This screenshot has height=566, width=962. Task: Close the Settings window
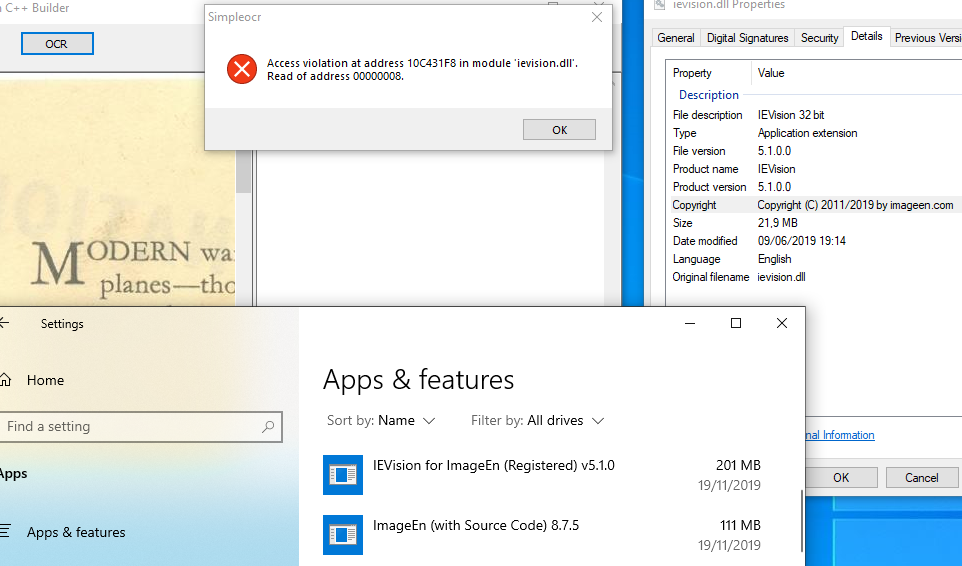click(x=782, y=323)
